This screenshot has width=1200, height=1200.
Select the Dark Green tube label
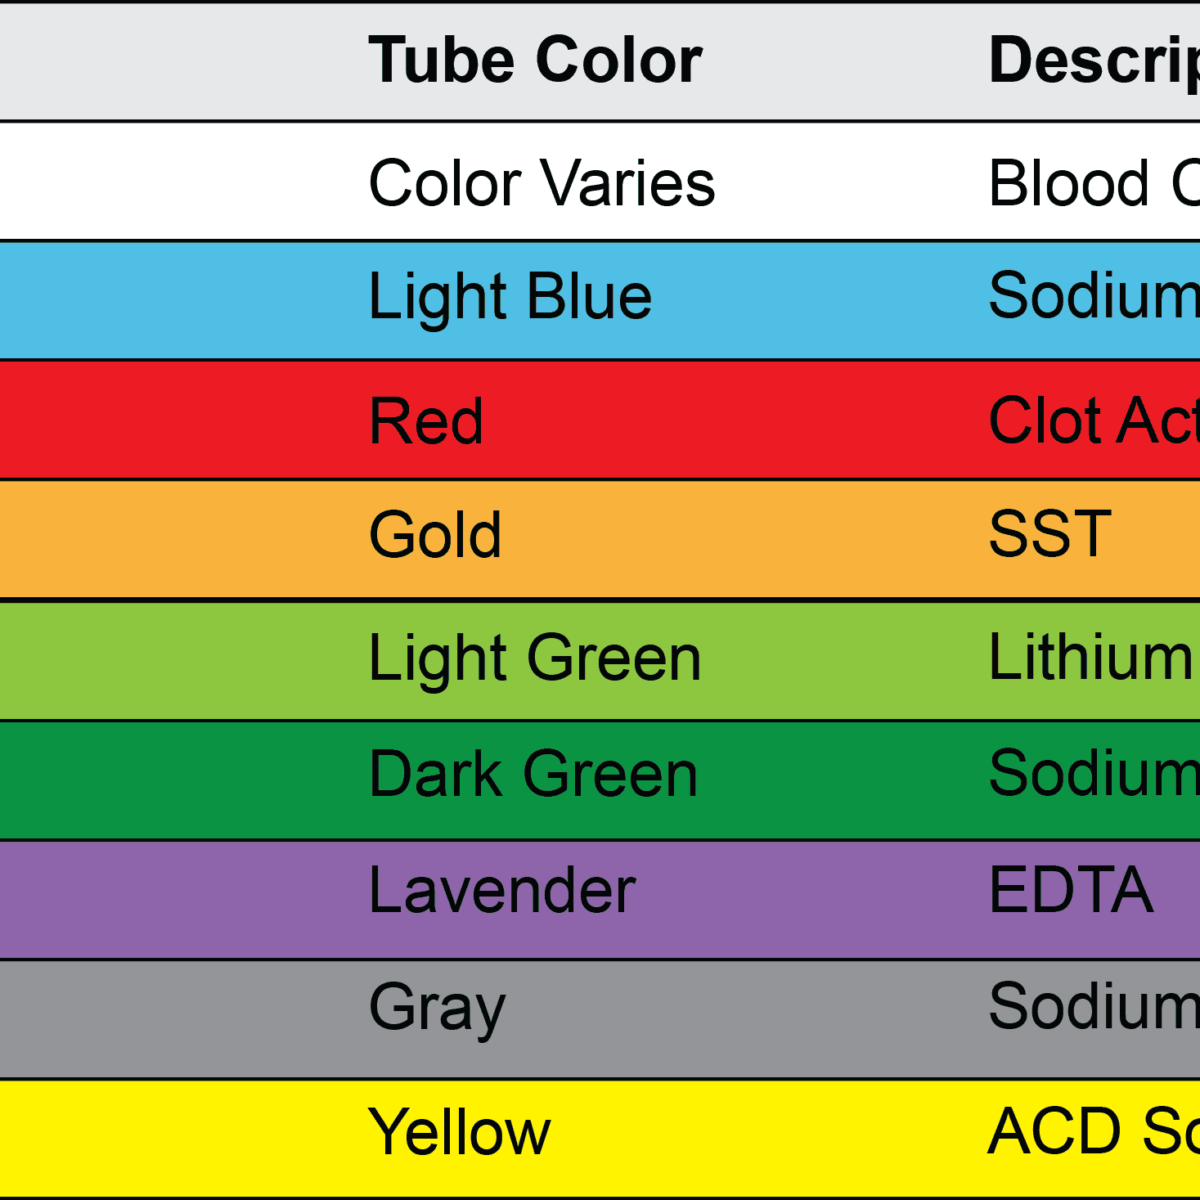pos(533,774)
